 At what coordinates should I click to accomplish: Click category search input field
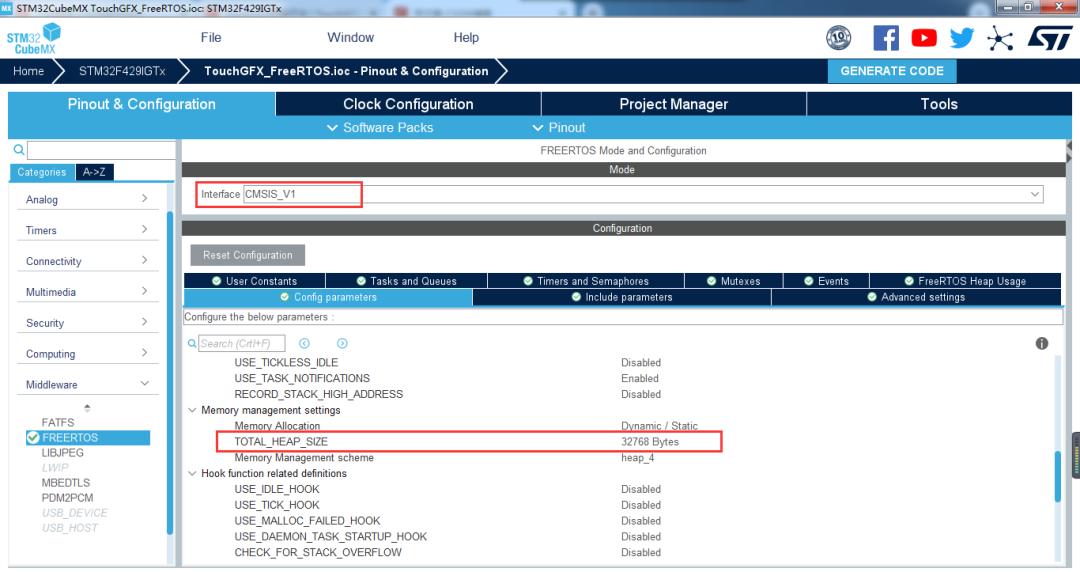point(101,150)
